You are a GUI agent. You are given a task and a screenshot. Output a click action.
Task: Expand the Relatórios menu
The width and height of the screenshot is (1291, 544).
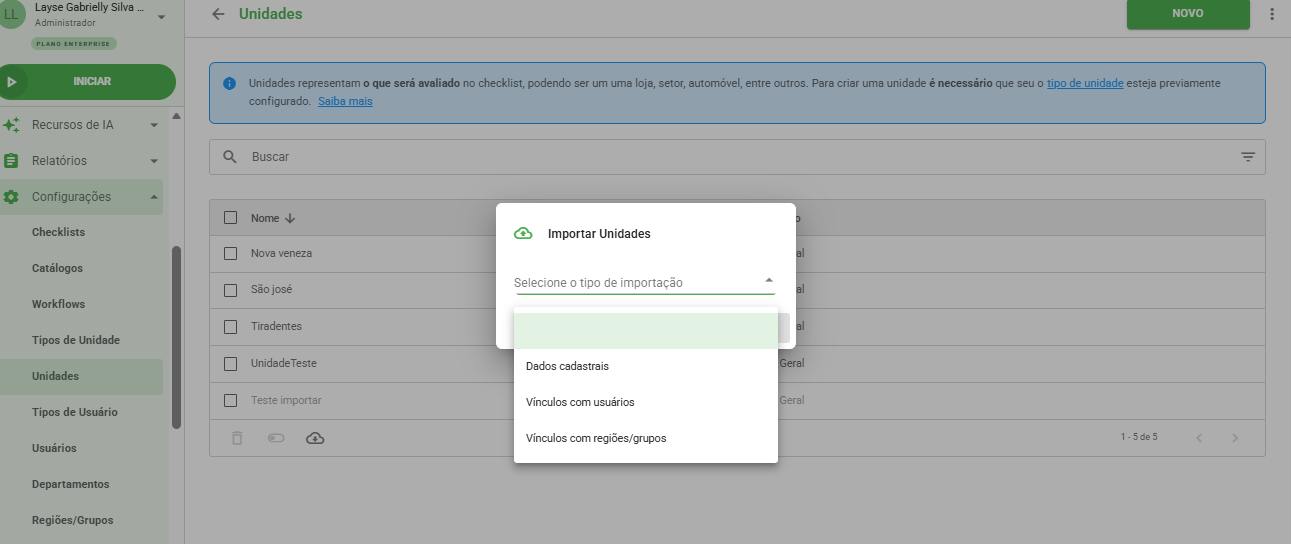(x=154, y=161)
